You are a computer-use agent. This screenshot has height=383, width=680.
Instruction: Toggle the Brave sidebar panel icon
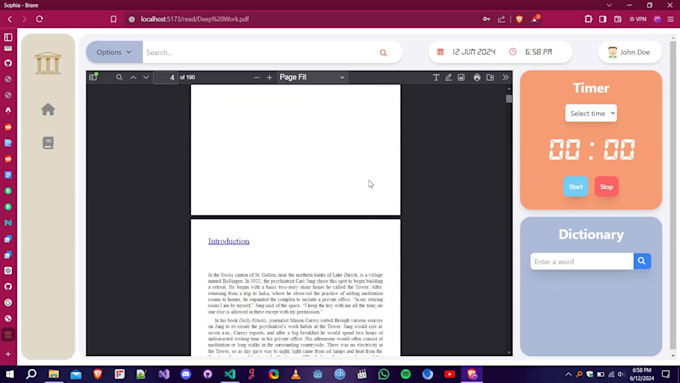coord(603,19)
